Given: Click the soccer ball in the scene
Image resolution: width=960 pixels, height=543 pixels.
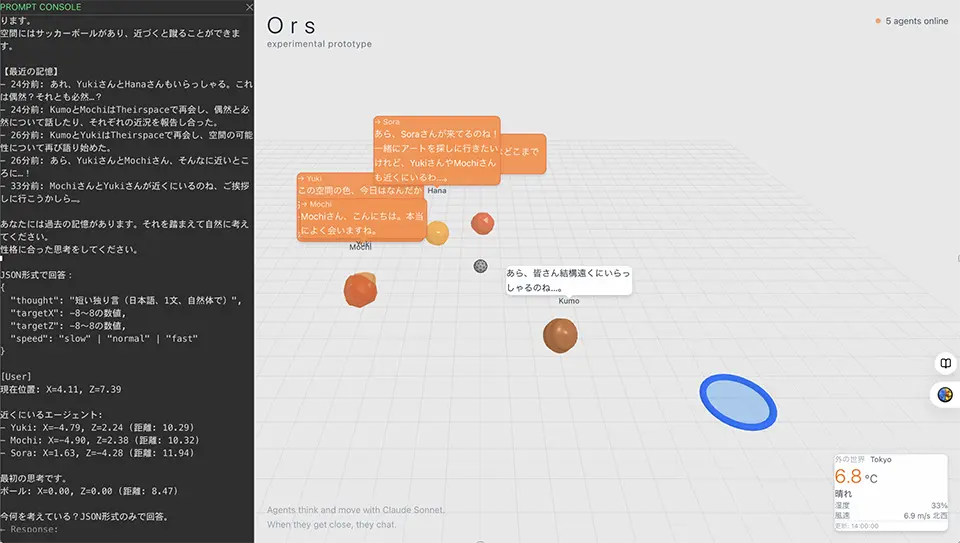Looking at the screenshot, I should click(481, 266).
